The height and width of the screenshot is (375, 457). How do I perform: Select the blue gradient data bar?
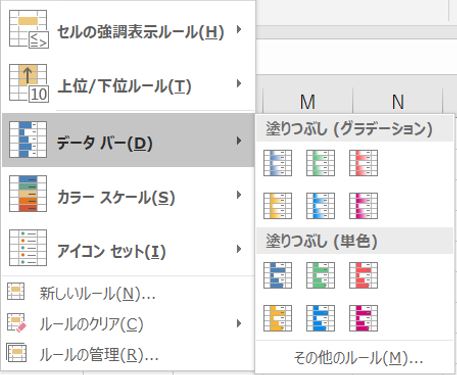(x=277, y=163)
